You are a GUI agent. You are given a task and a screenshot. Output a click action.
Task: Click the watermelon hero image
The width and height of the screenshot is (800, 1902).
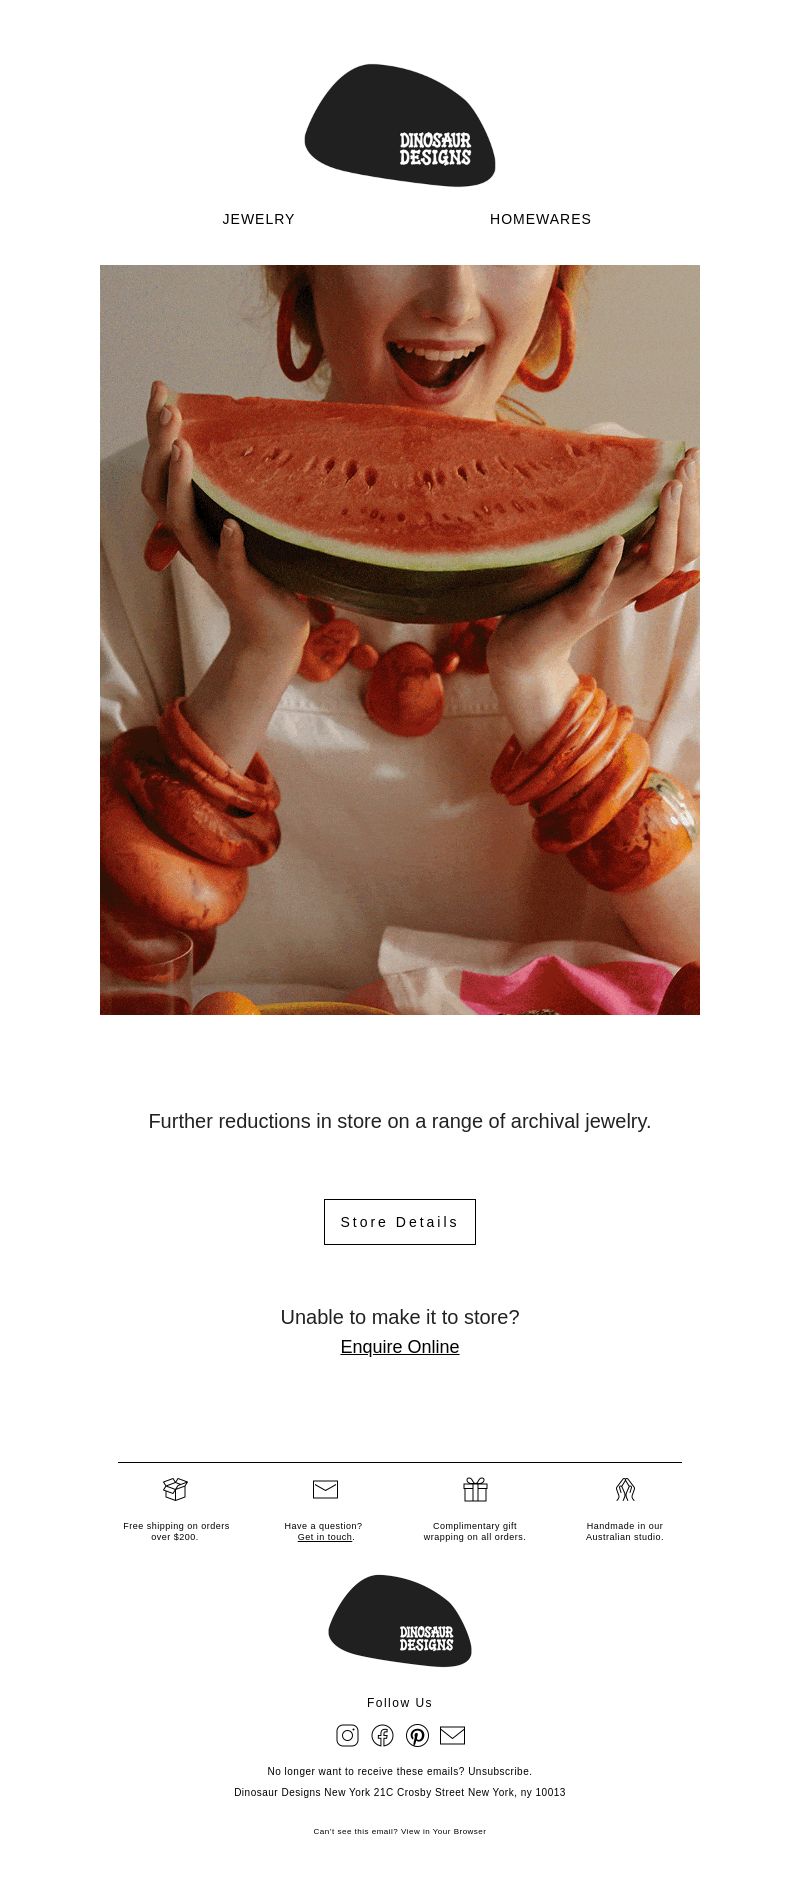coord(400,640)
